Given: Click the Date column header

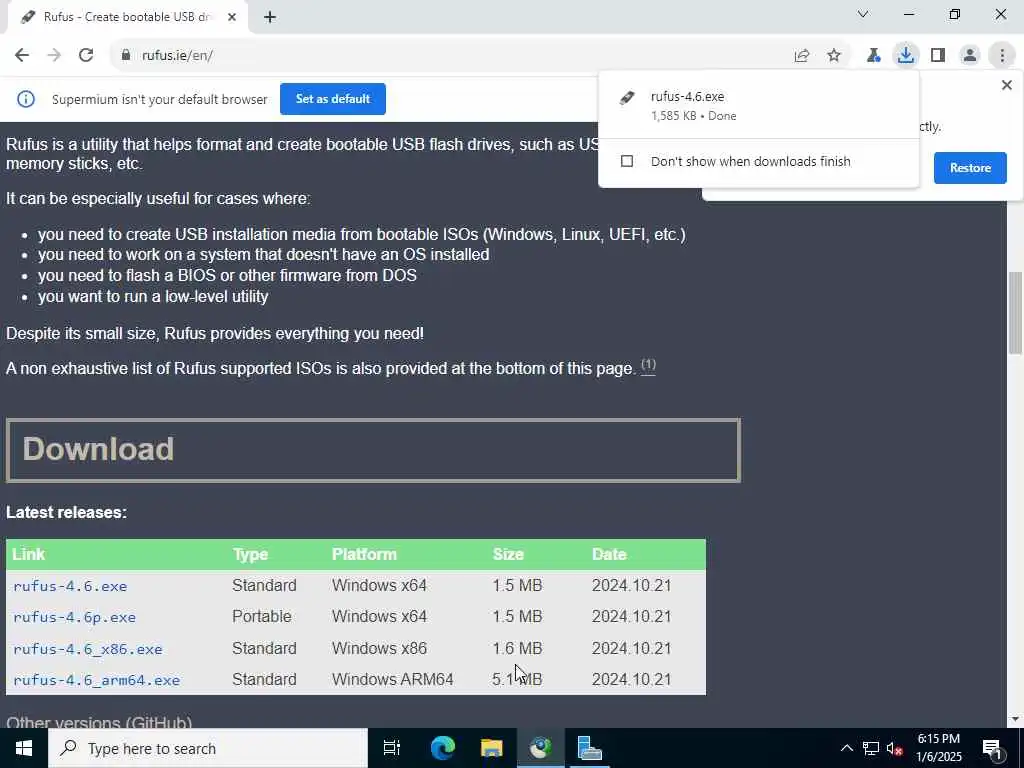Looking at the screenshot, I should (609, 554).
